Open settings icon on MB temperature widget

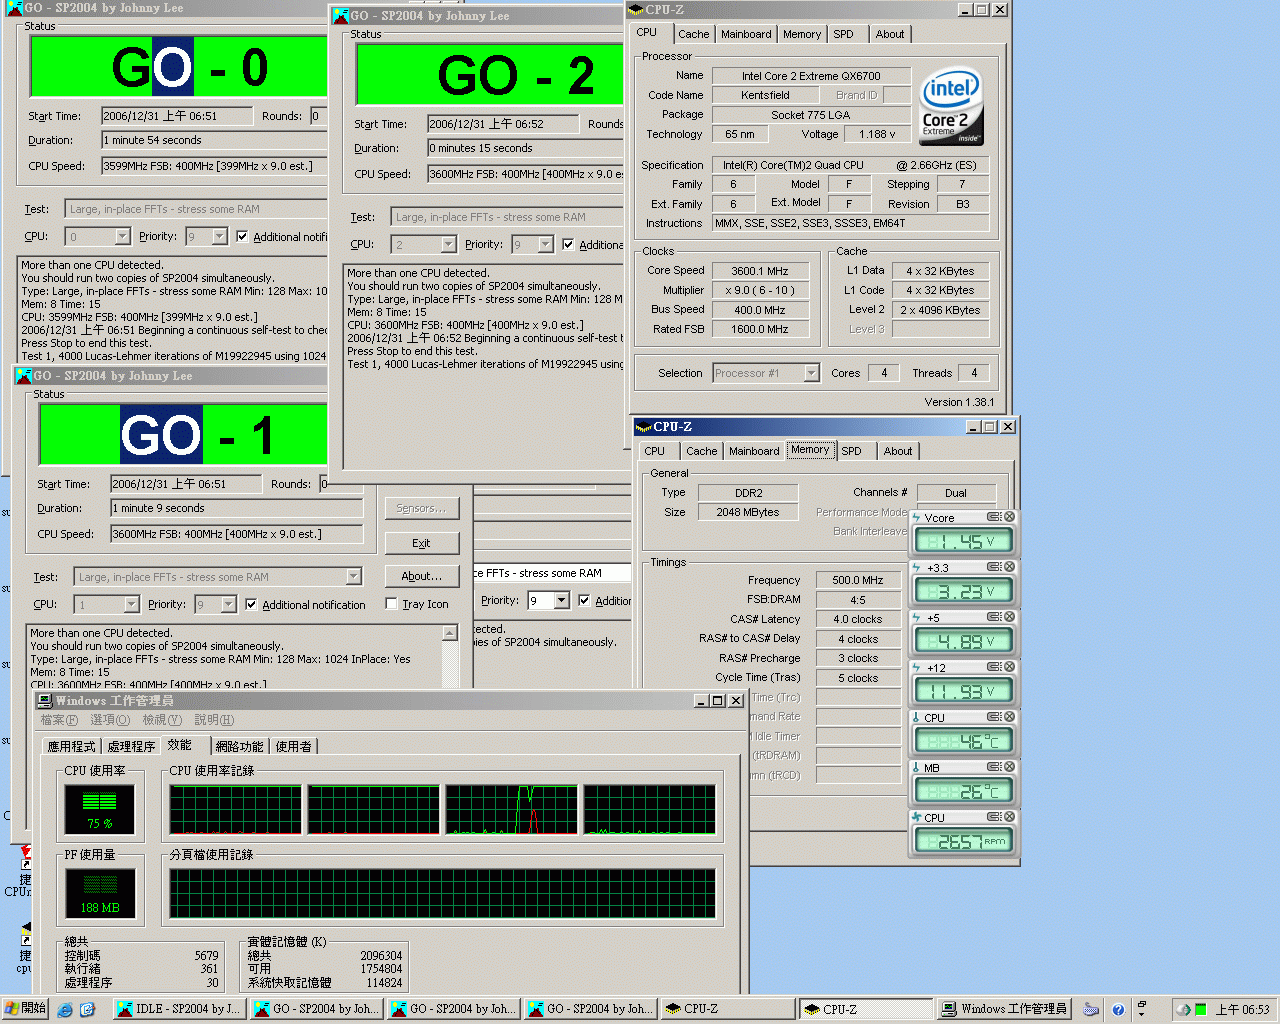point(994,767)
